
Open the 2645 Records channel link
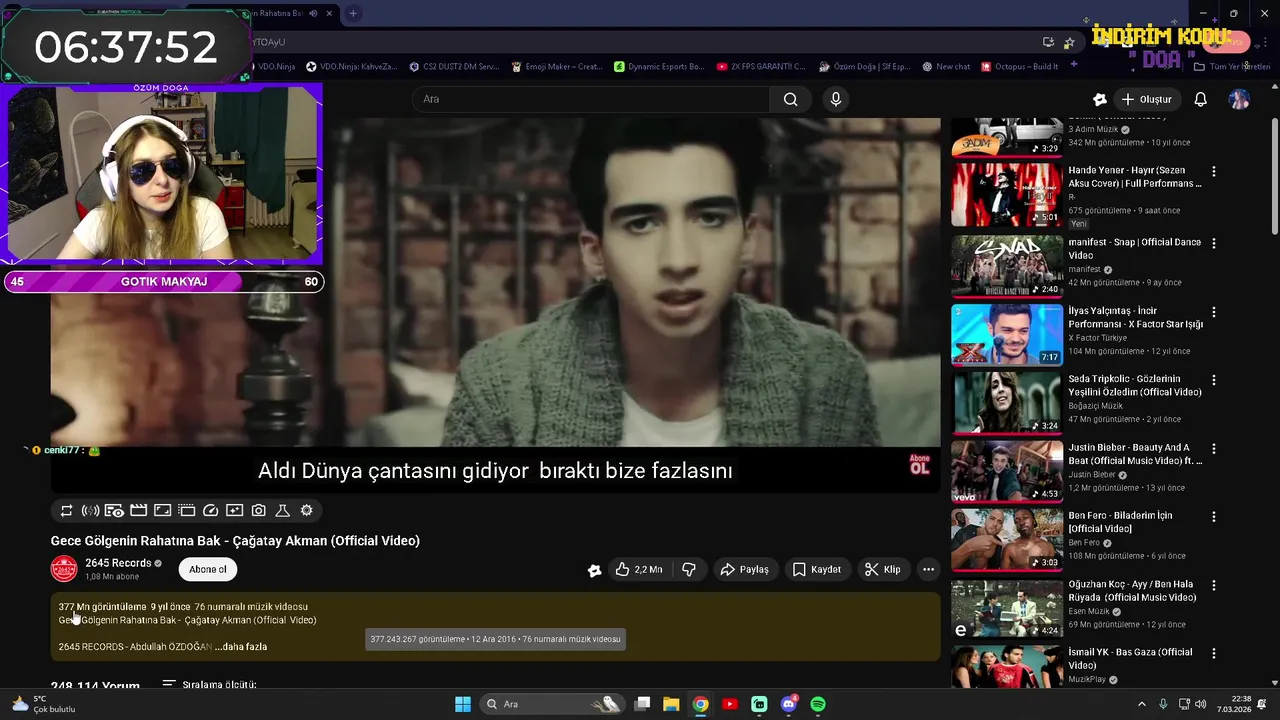118,563
